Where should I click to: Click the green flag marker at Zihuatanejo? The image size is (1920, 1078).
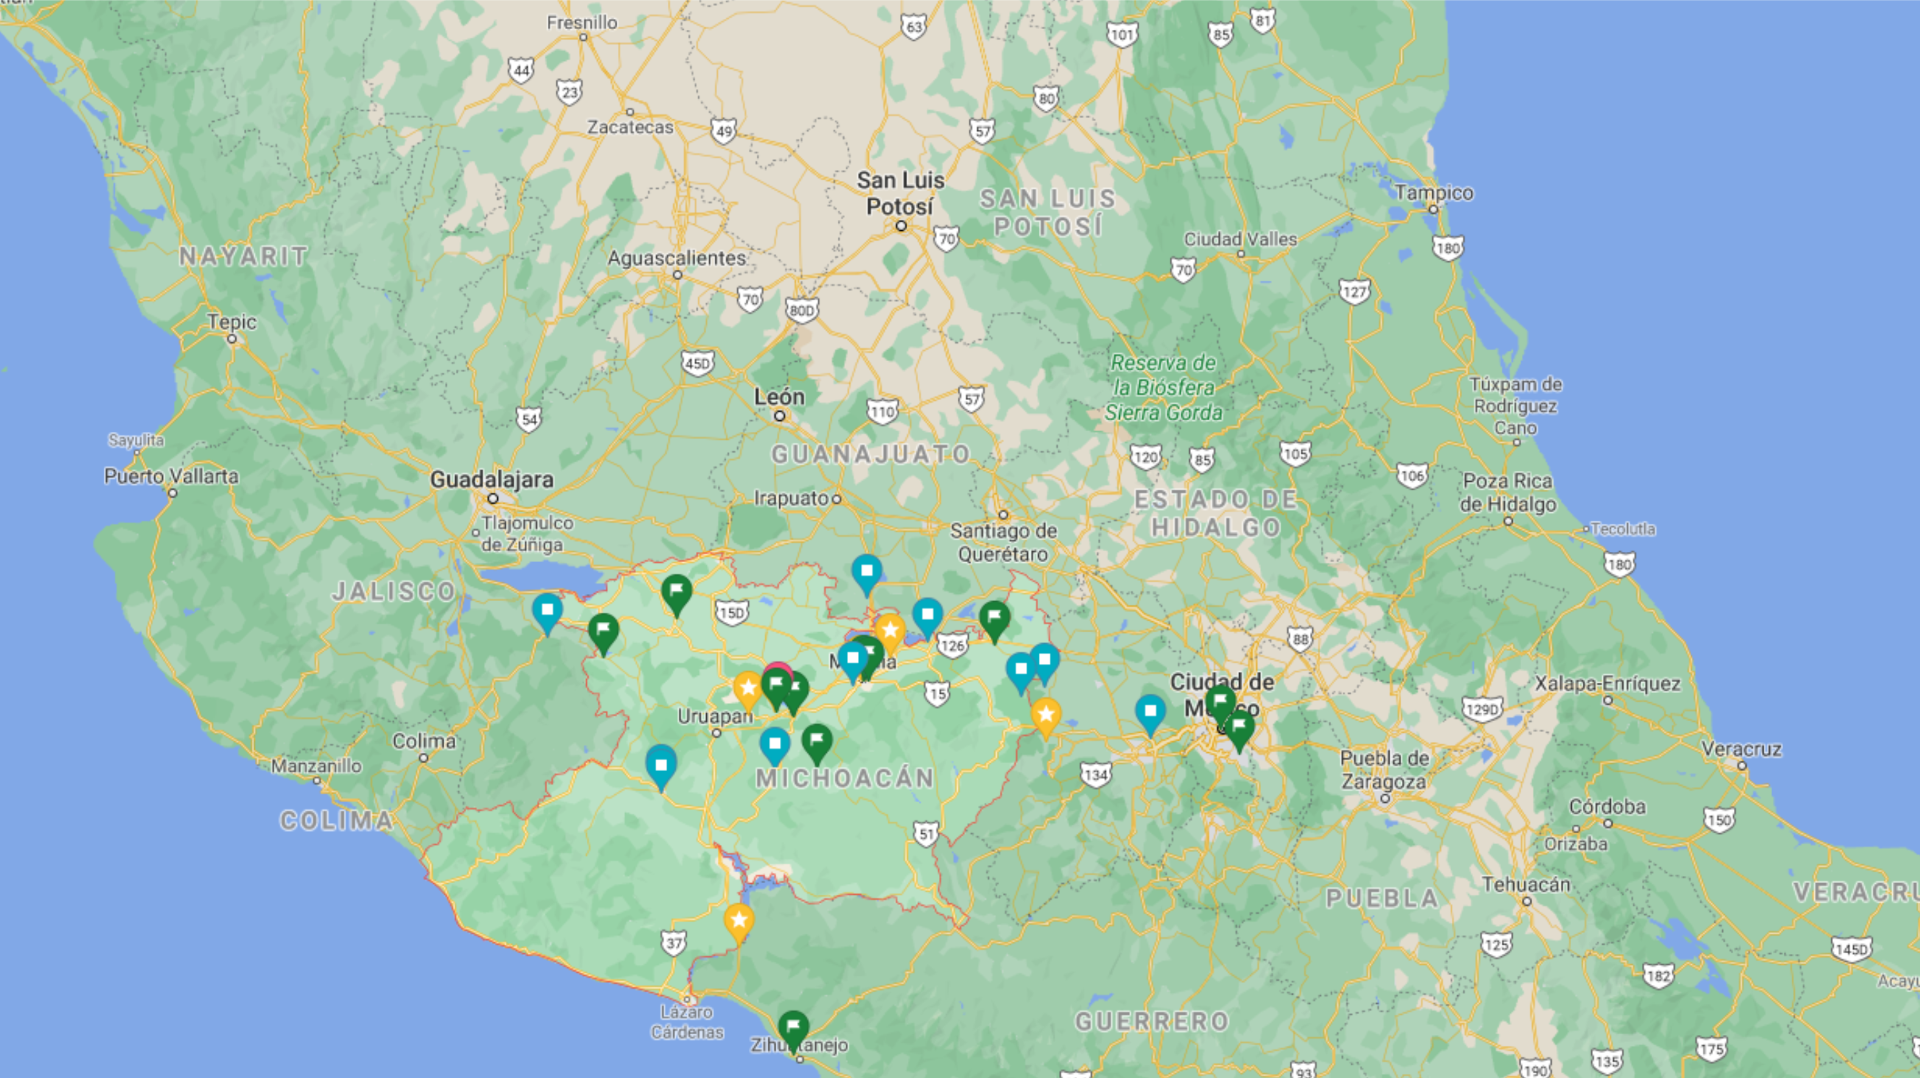pos(793,1028)
